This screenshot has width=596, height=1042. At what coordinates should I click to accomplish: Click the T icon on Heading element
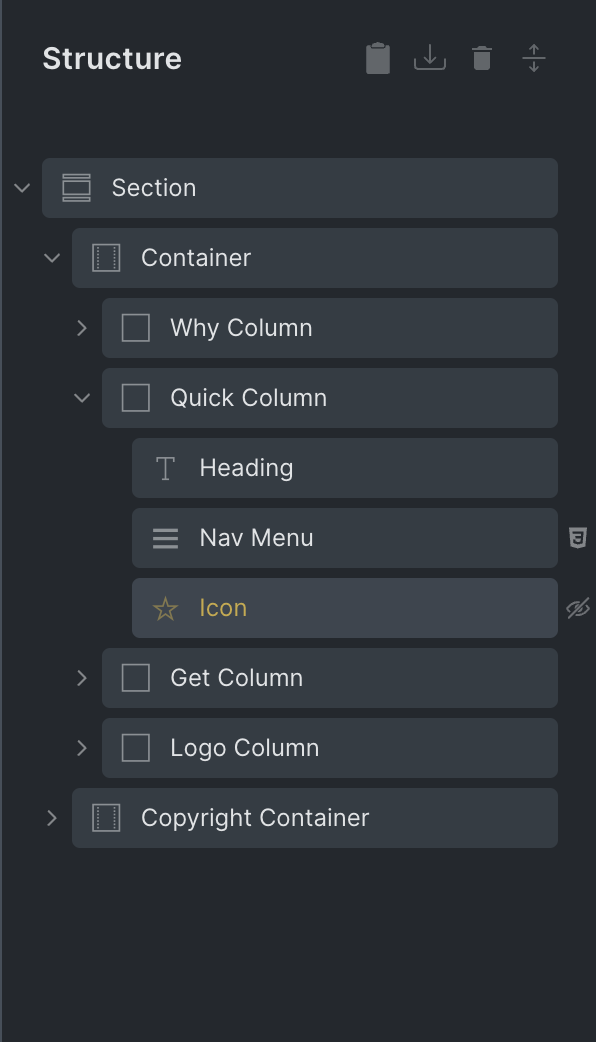click(165, 468)
